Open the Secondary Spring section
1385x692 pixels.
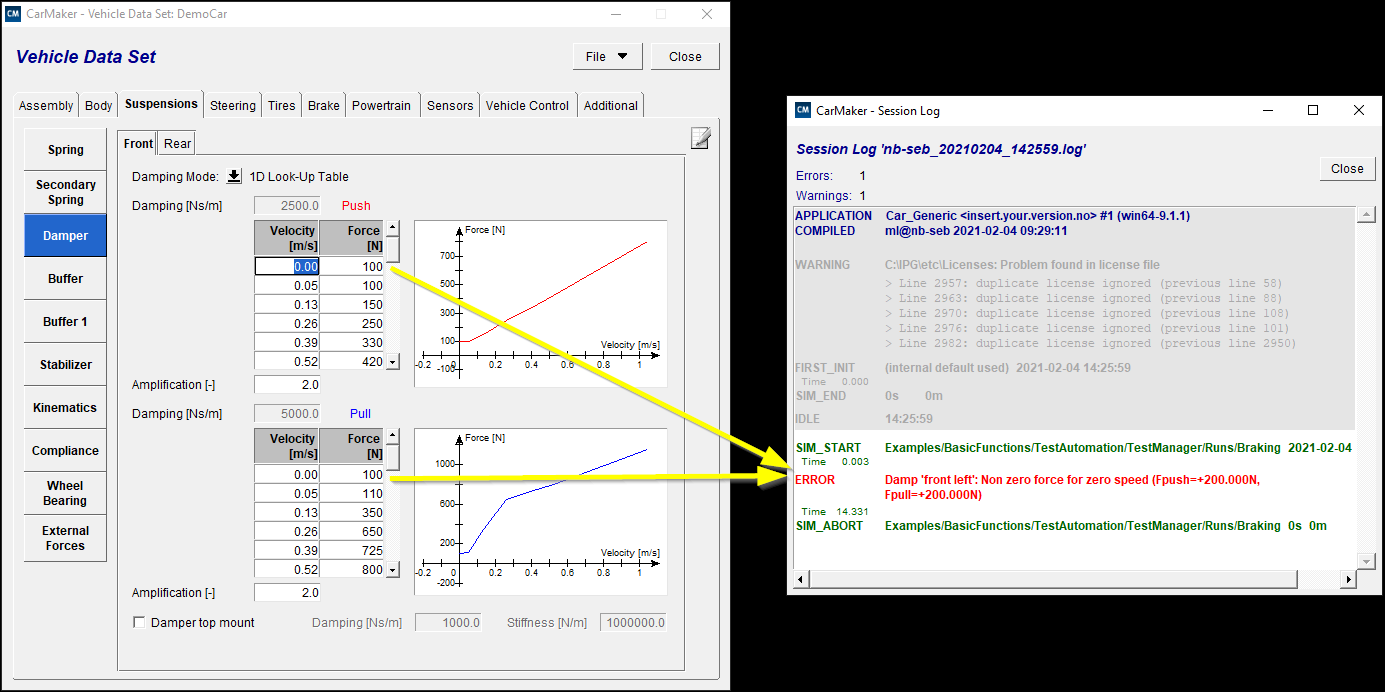65,192
